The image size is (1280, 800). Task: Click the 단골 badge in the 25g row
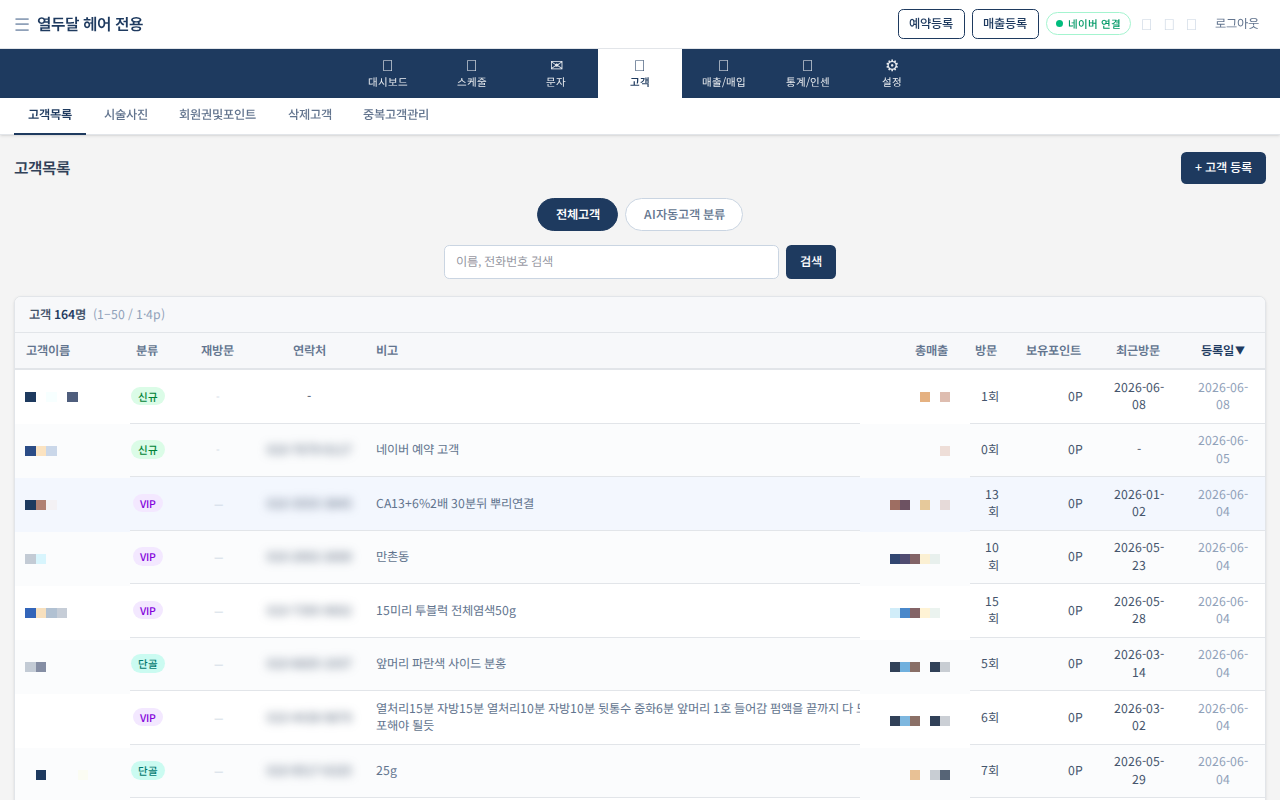coord(148,771)
